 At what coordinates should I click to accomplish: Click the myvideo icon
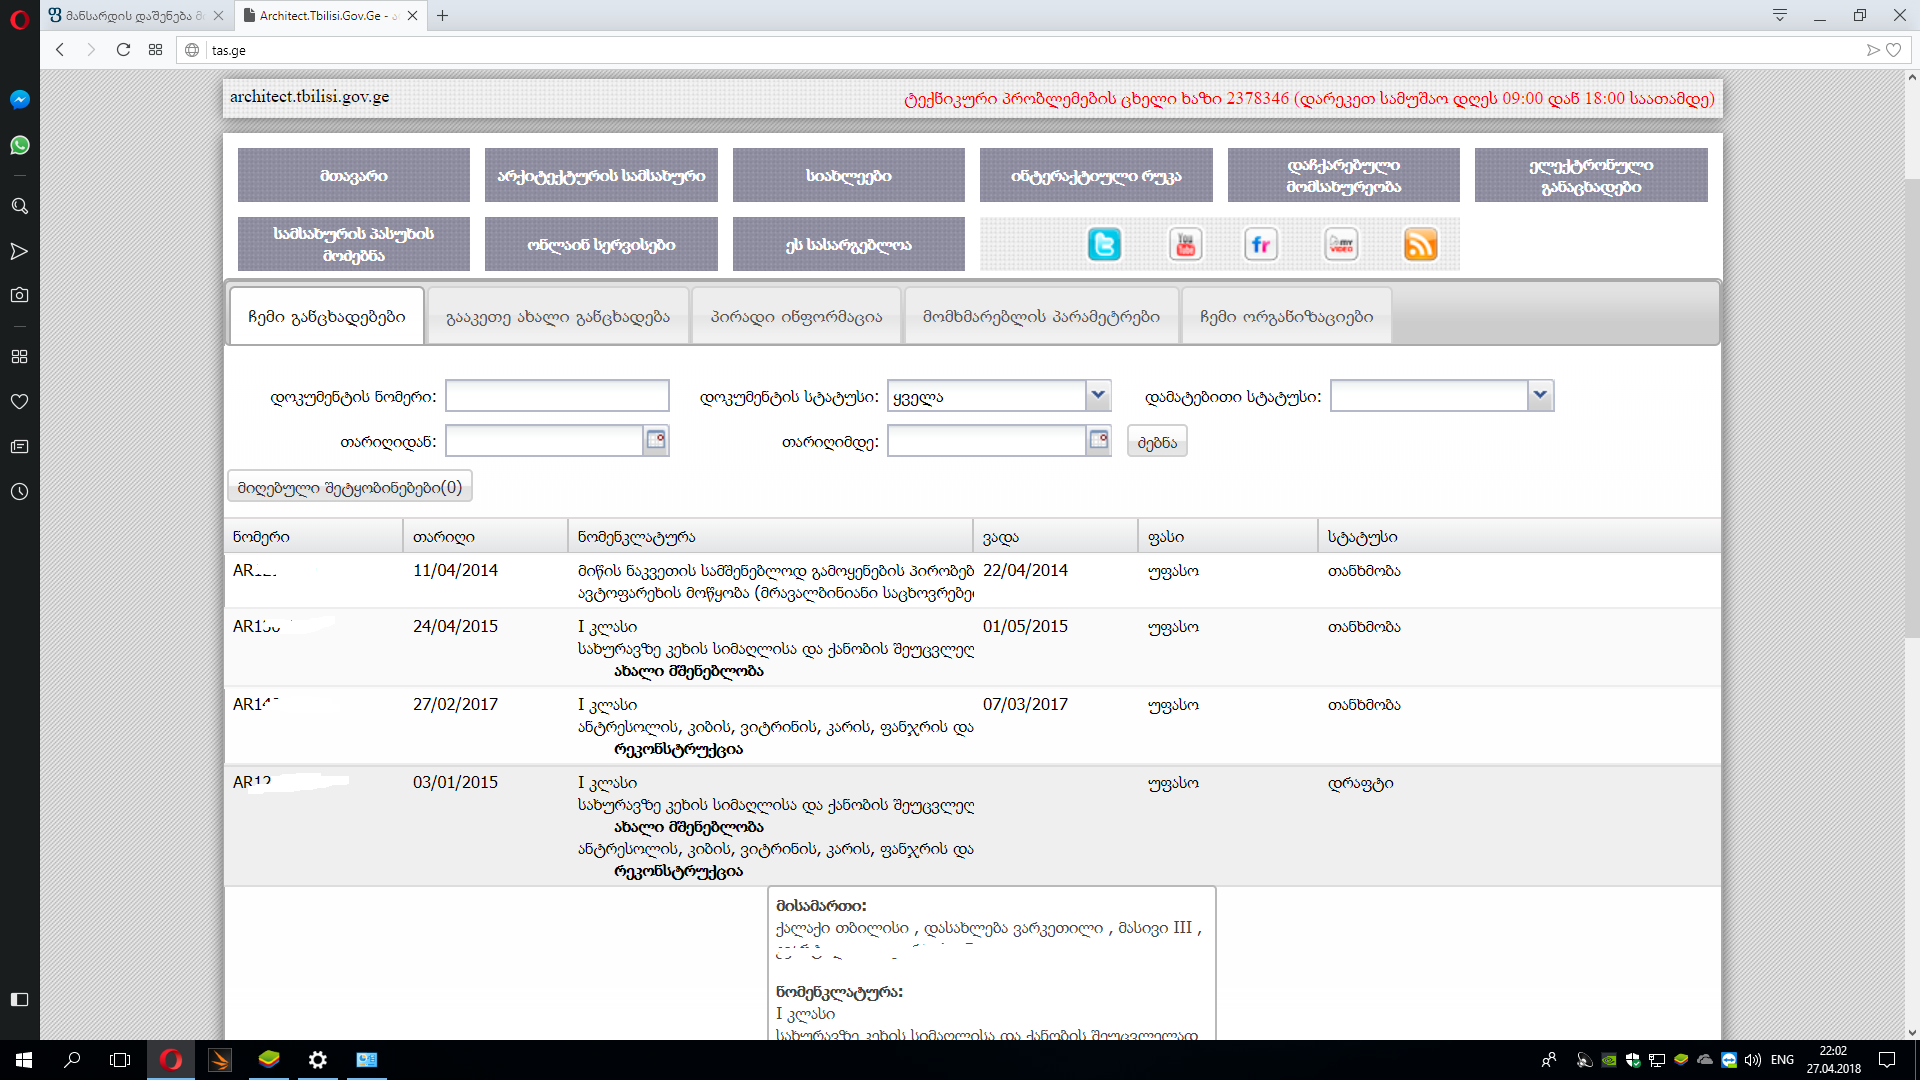(1341, 244)
